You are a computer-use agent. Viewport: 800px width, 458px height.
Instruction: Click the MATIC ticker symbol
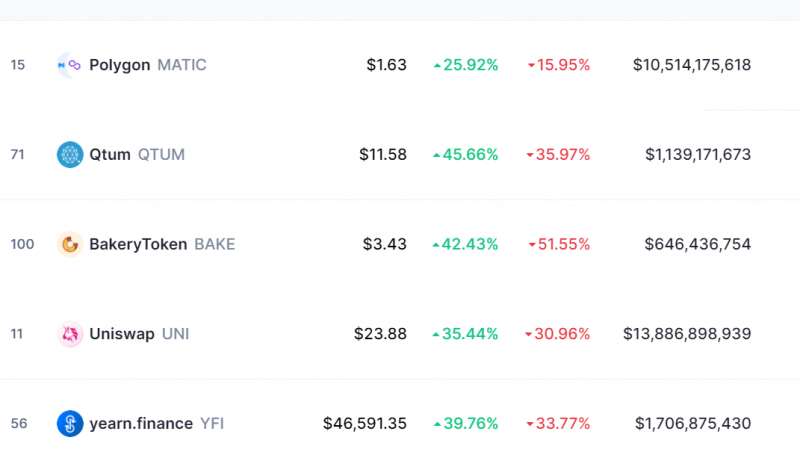[182, 65]
